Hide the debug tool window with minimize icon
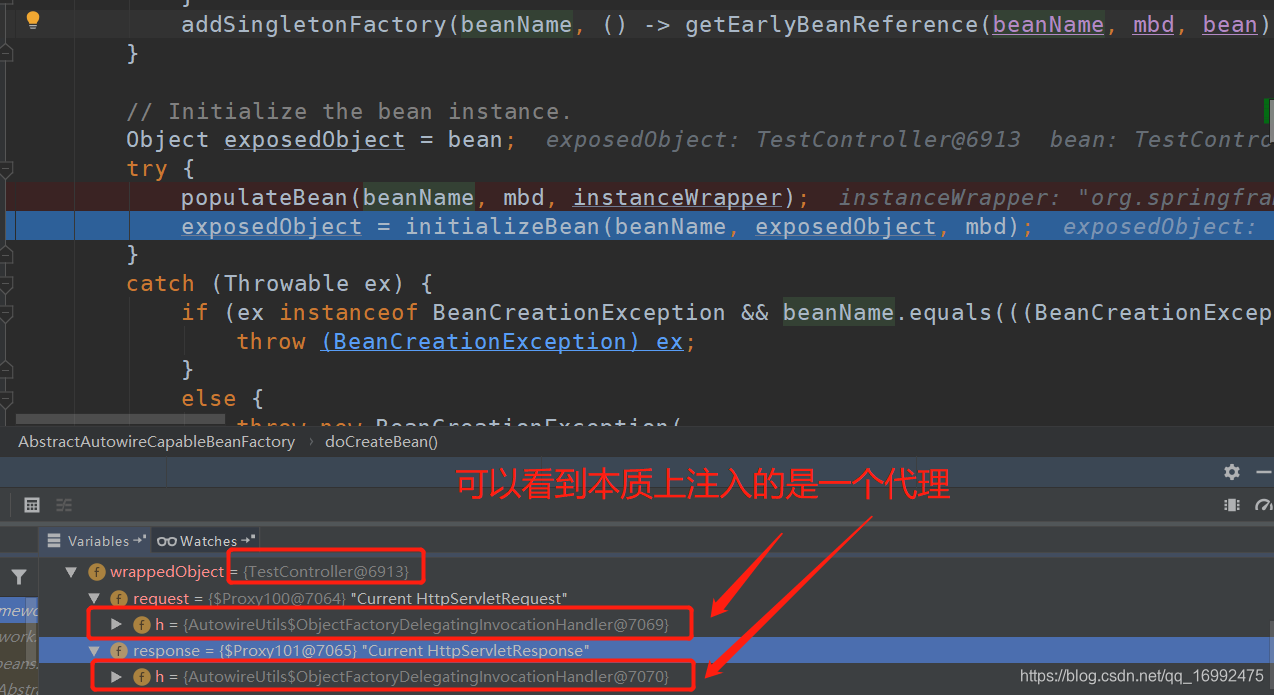The width and height of the screenshot is (1274, 695). 1263,471
